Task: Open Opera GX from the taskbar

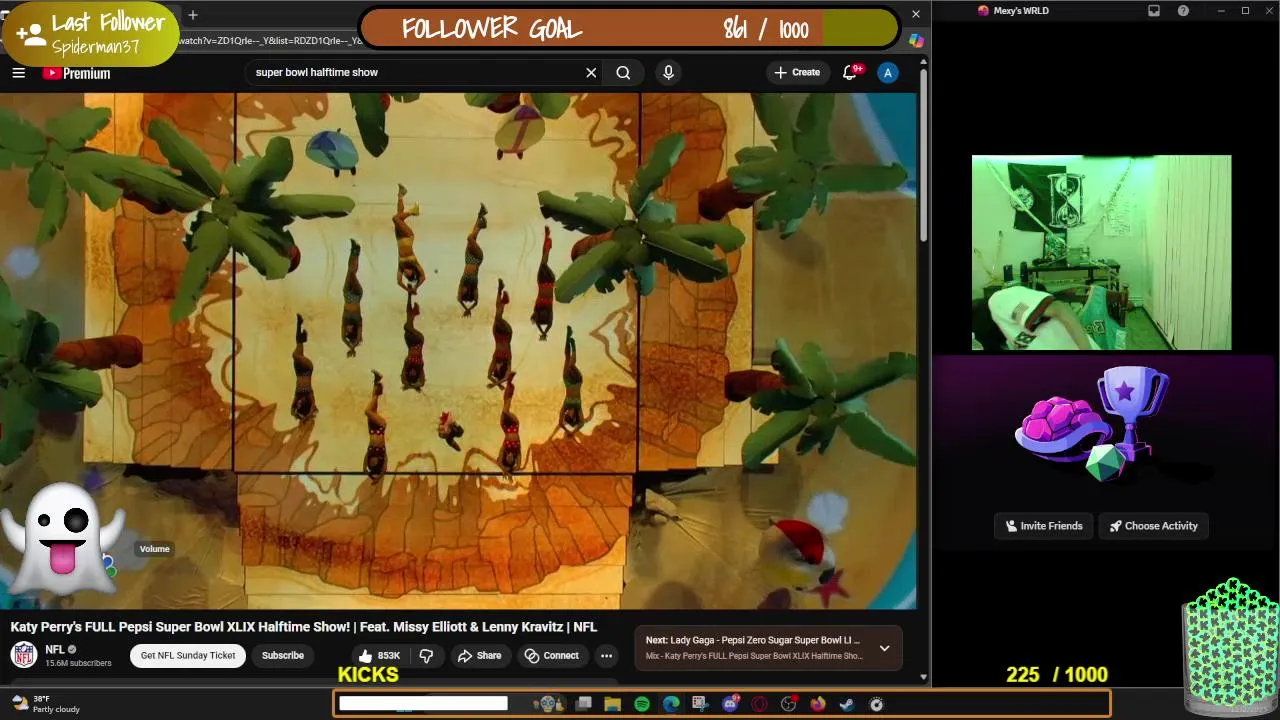Action: click(759, 704)
